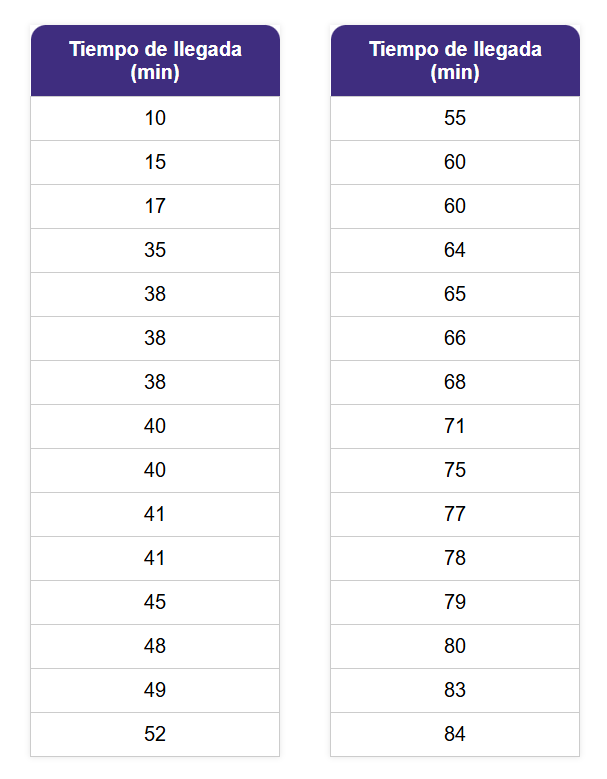Select the cell showing 83
Screen dimensions: 607x779
(x=455, y=690)
